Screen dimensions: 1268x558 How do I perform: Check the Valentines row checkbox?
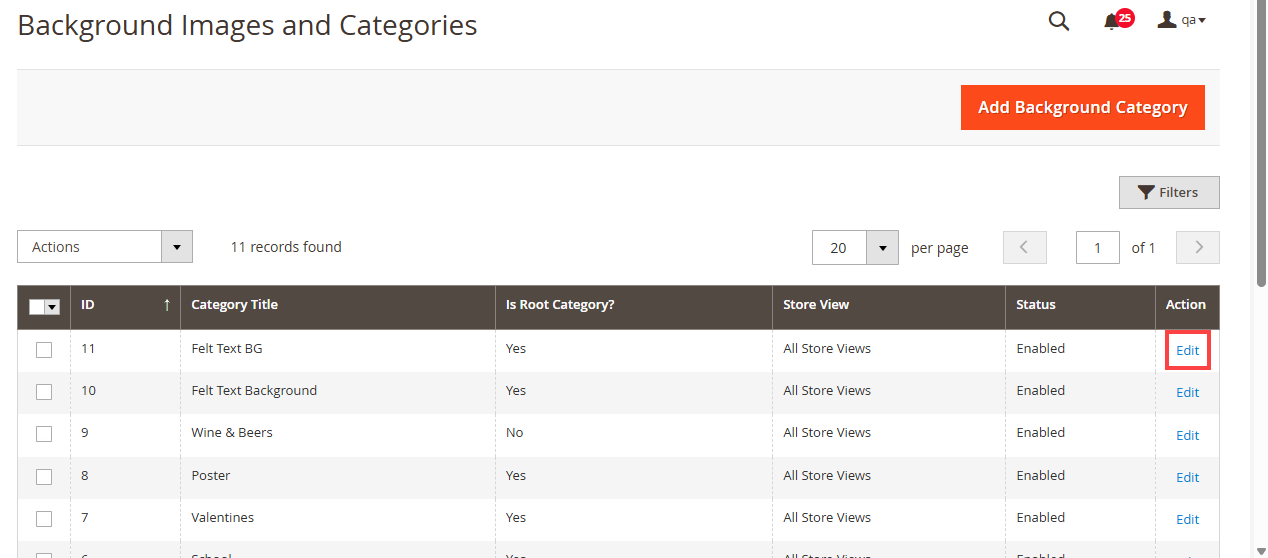(x=44, y=519)
